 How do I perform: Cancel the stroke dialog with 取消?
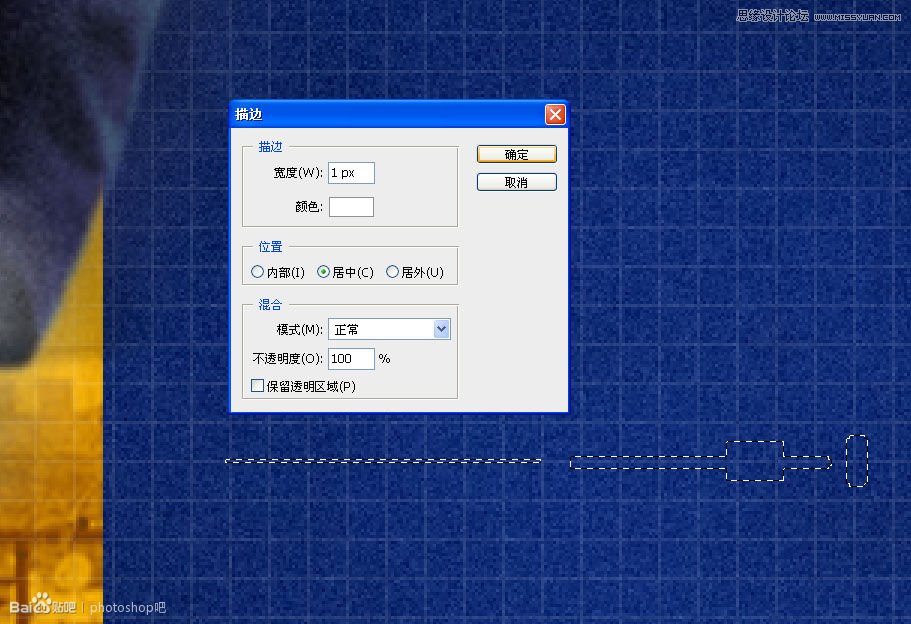(517, 182)
